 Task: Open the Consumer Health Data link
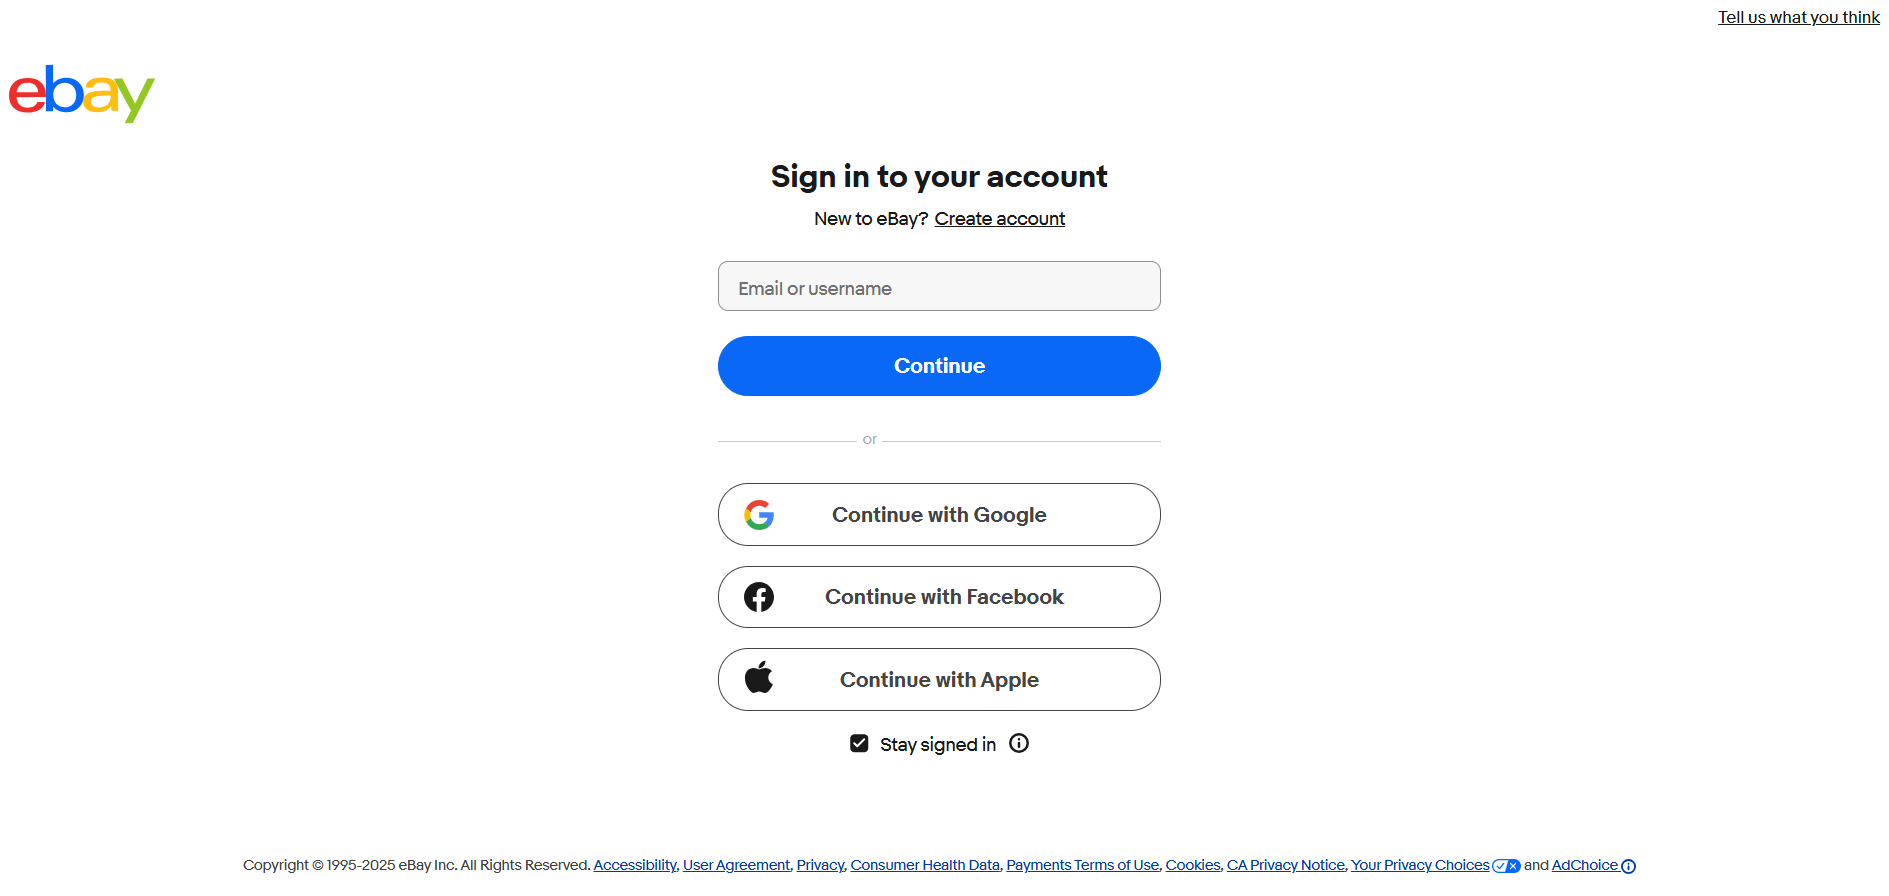click(x=925, y=865)
